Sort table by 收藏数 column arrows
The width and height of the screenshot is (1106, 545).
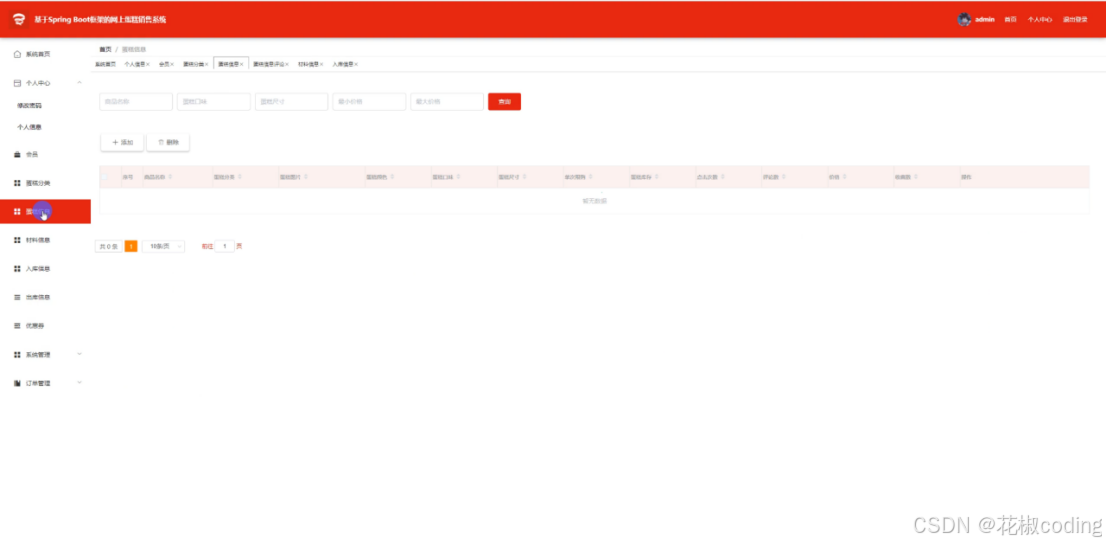916,177
